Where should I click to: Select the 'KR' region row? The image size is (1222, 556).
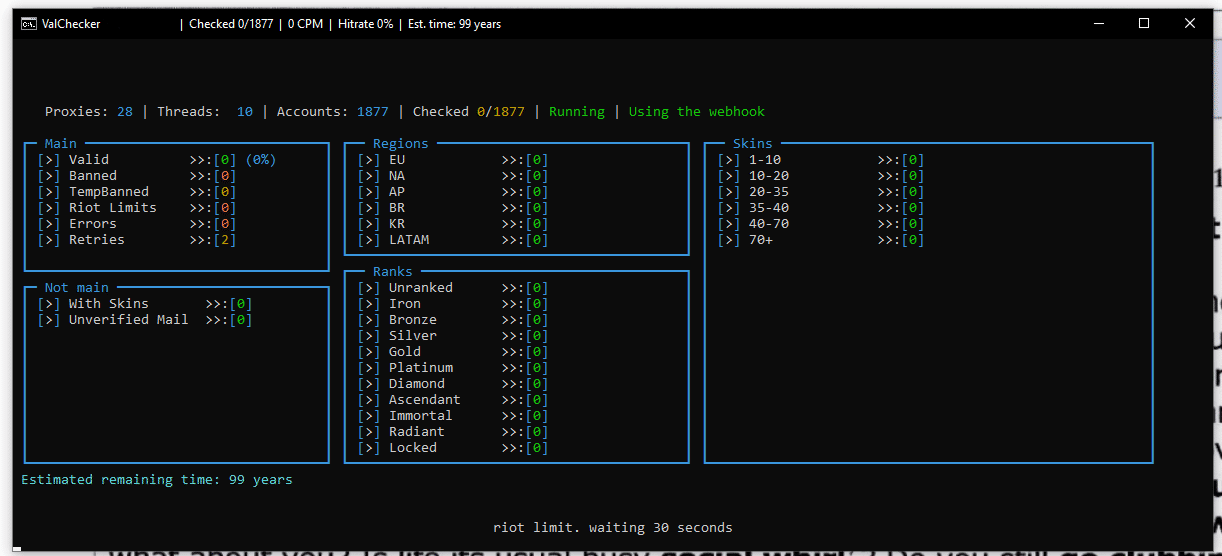[453, 224]
